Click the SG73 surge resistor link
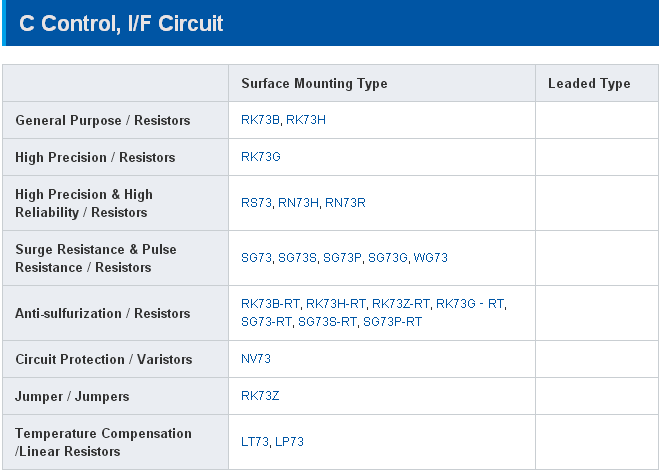Screen dimensions: 662x474 [x=256, y=258]
